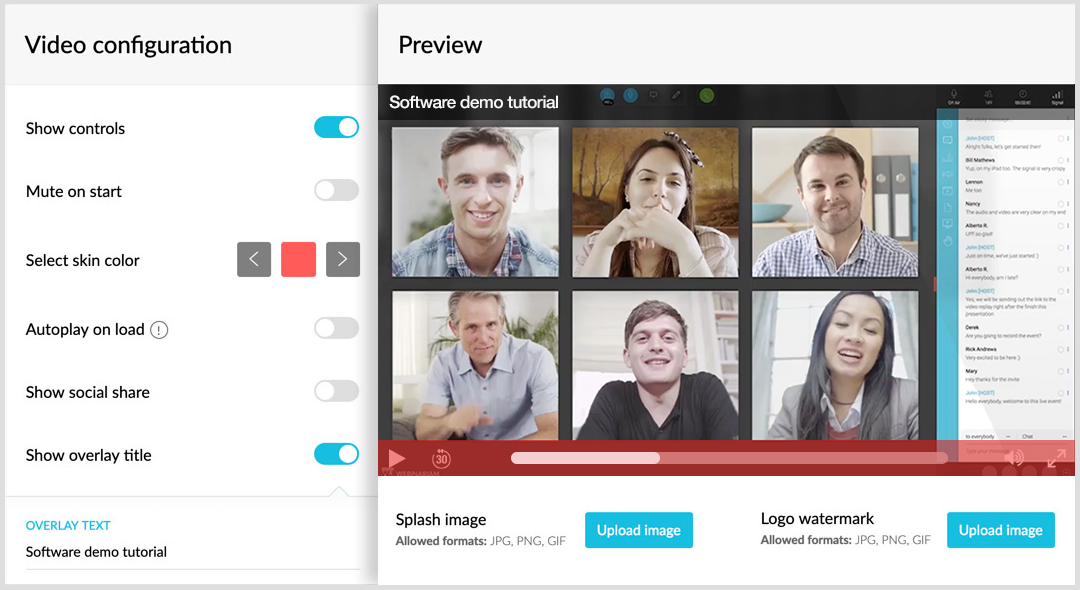This screenshot has width=1080, height=590.
Task: Click the green phone call icon
Action: [x=707, y=96]
